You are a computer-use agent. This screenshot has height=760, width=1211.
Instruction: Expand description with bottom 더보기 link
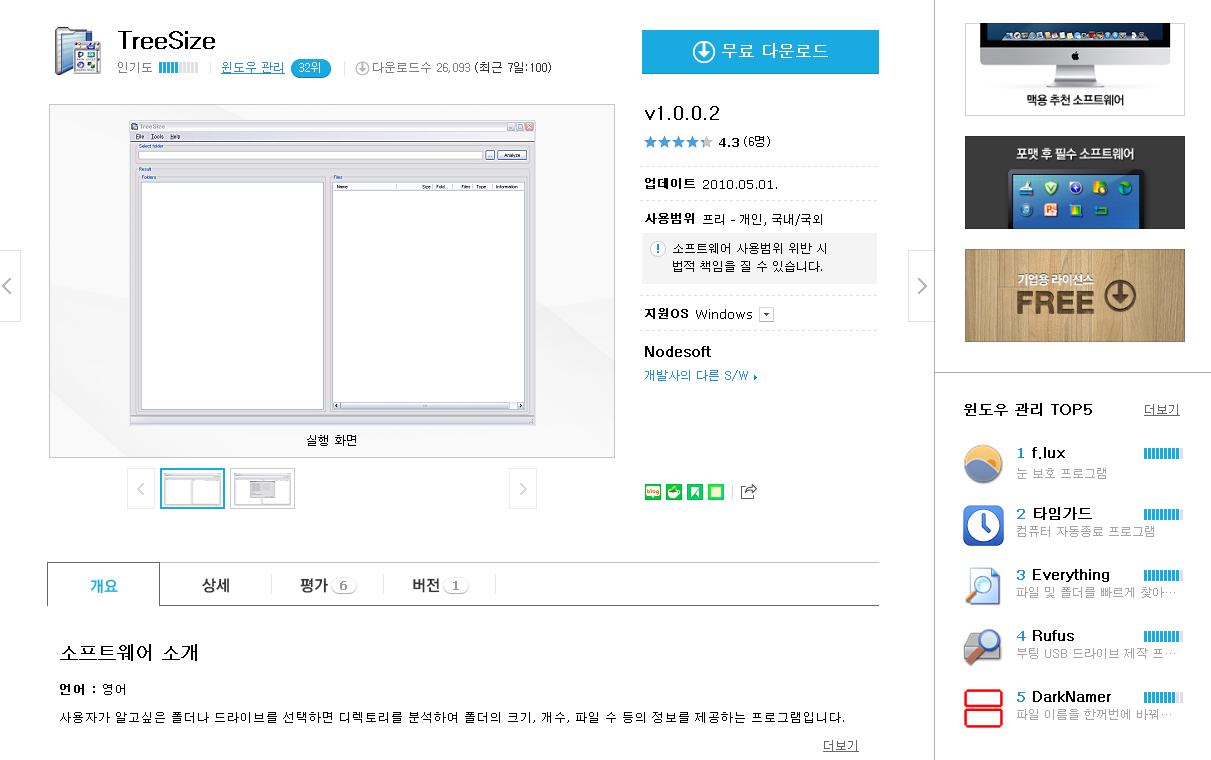[841, 746]
